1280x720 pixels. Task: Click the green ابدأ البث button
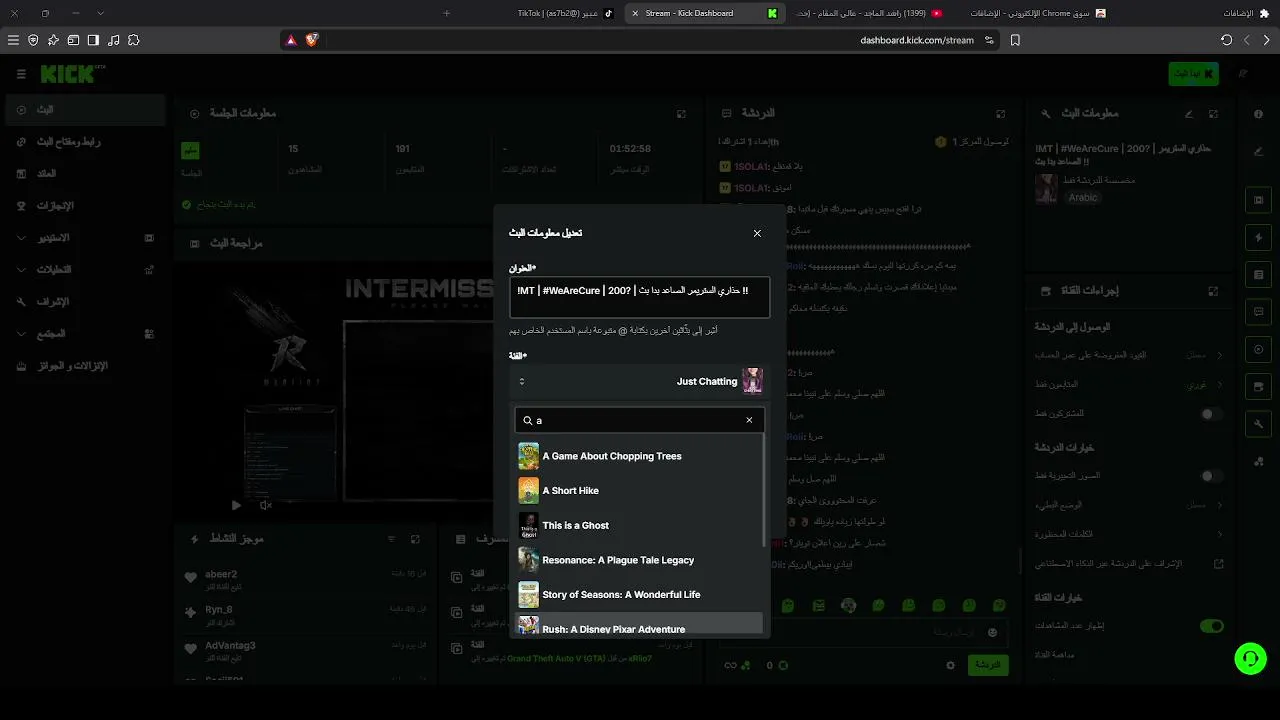point(1193,74)
